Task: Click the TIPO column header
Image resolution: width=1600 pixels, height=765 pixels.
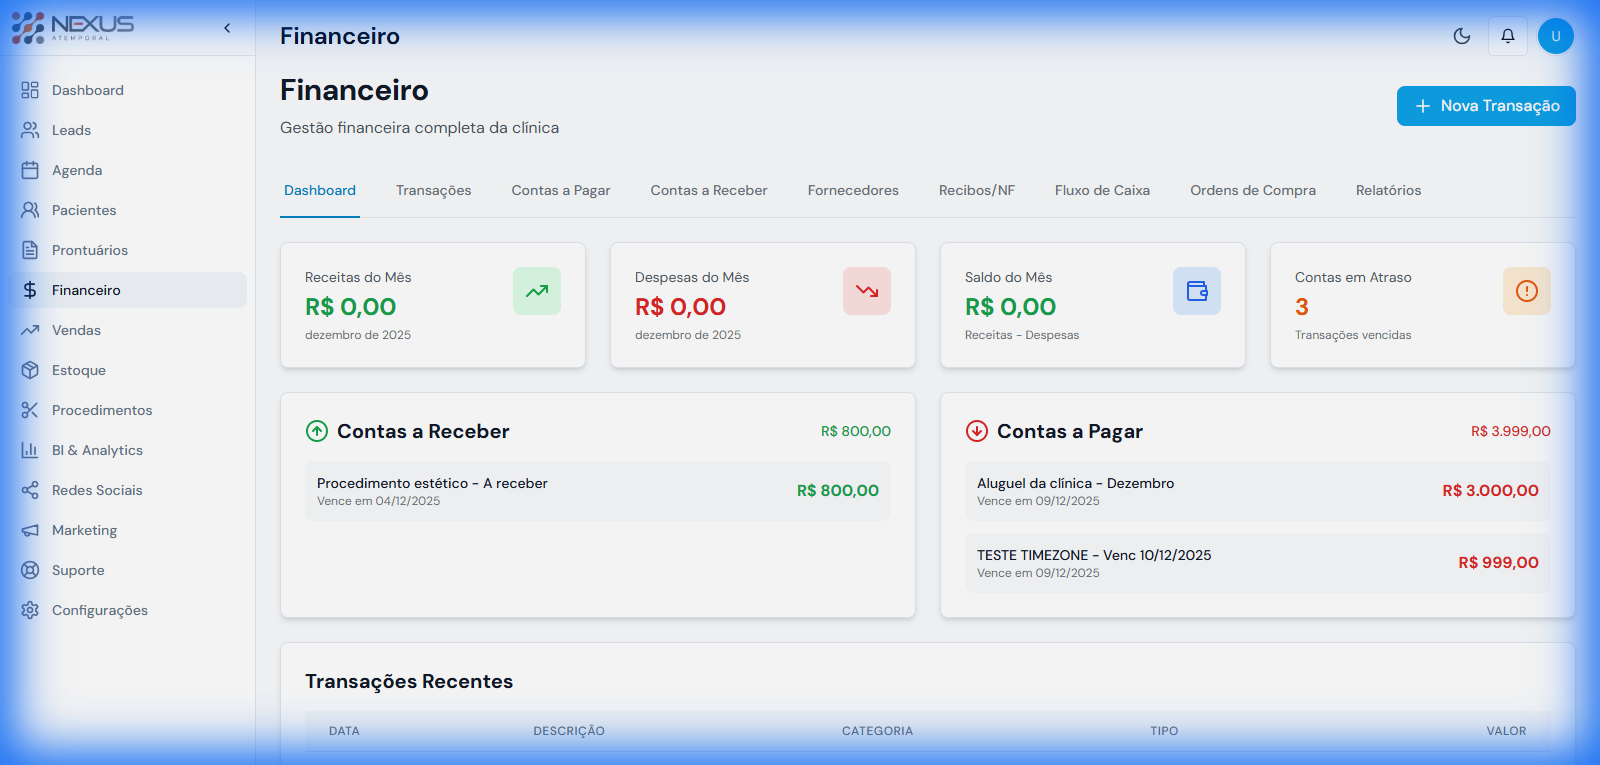Action: 1164,731
